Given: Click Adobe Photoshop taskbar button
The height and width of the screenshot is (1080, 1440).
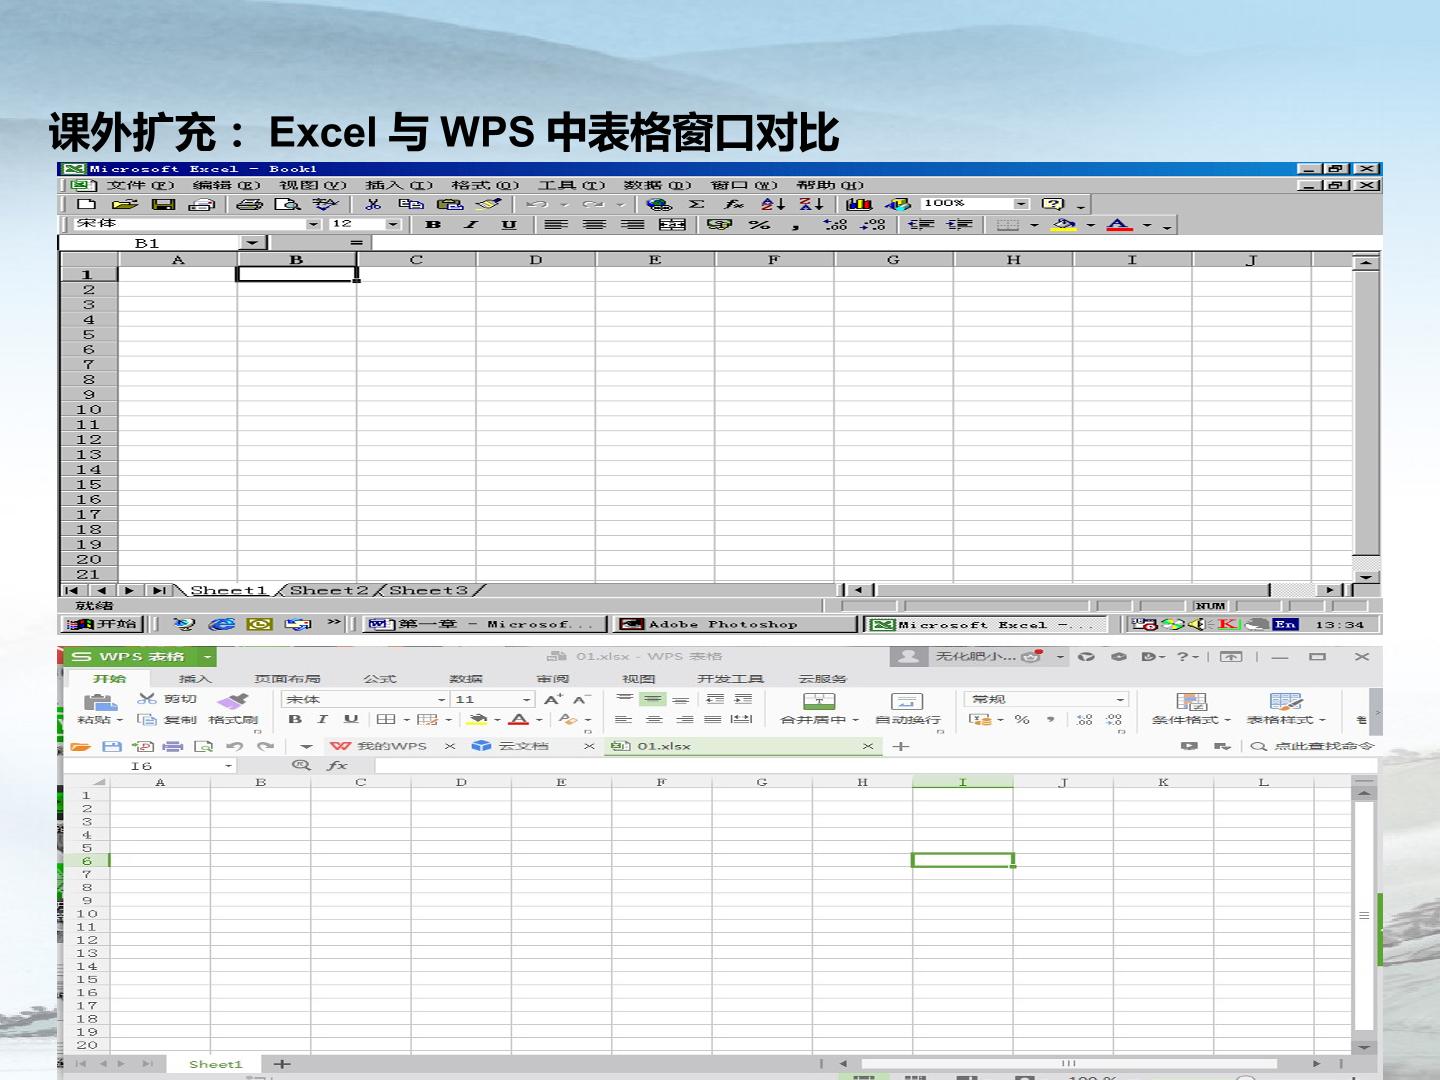Looking at the screenshot, I should point(735,624).
